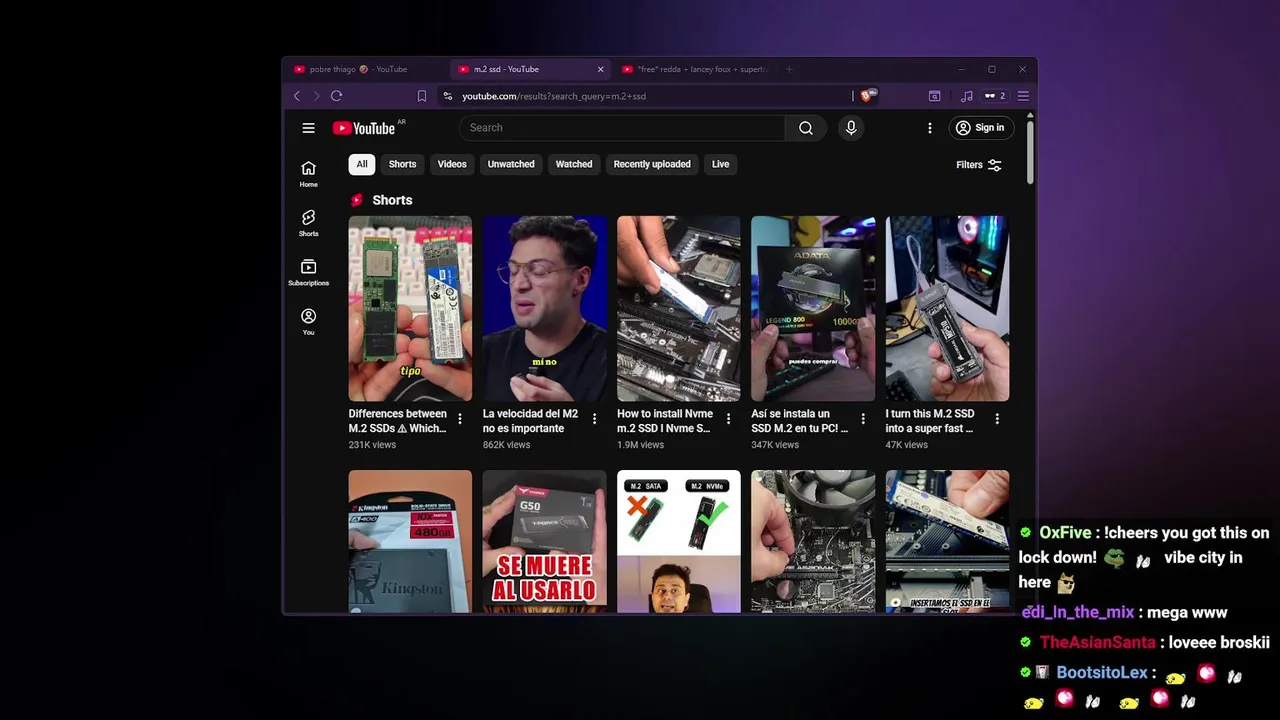1280x720 pixels.
Task: Close the m.2 ssd tab
Action: coord(600,69)
